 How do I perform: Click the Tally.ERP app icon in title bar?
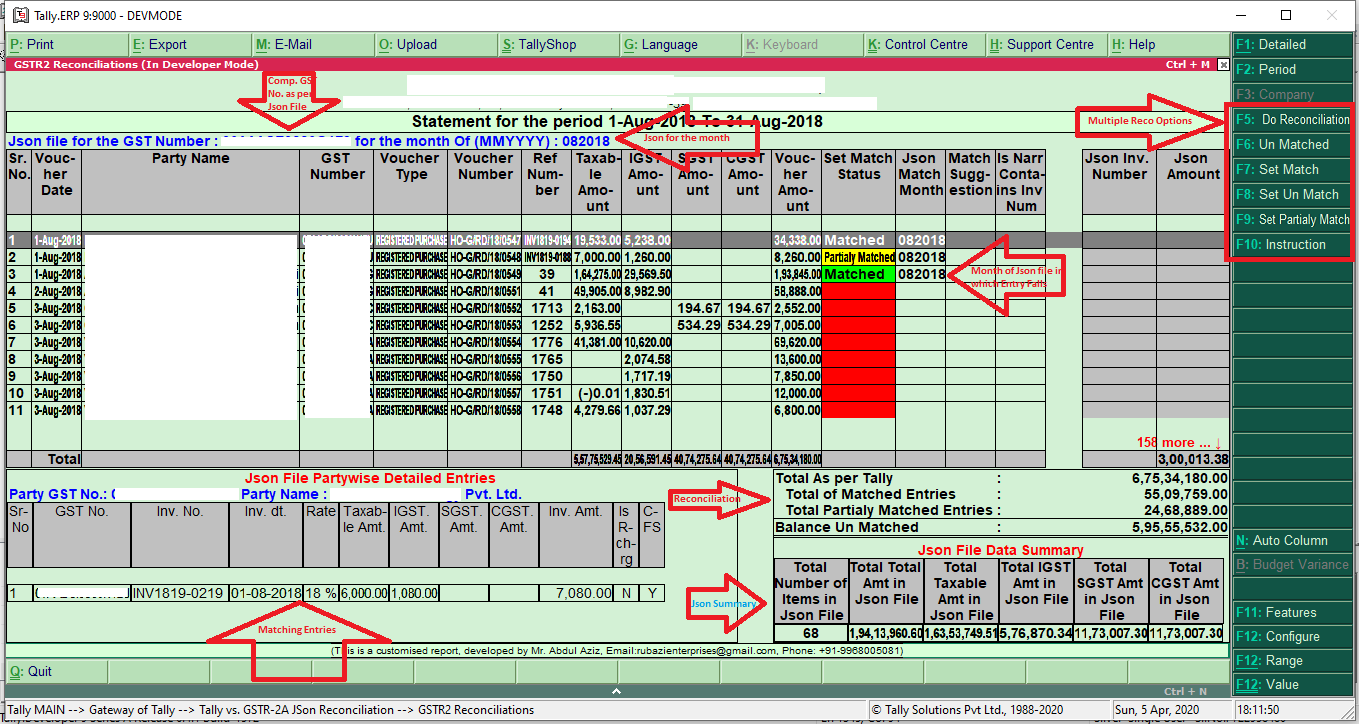20,16
